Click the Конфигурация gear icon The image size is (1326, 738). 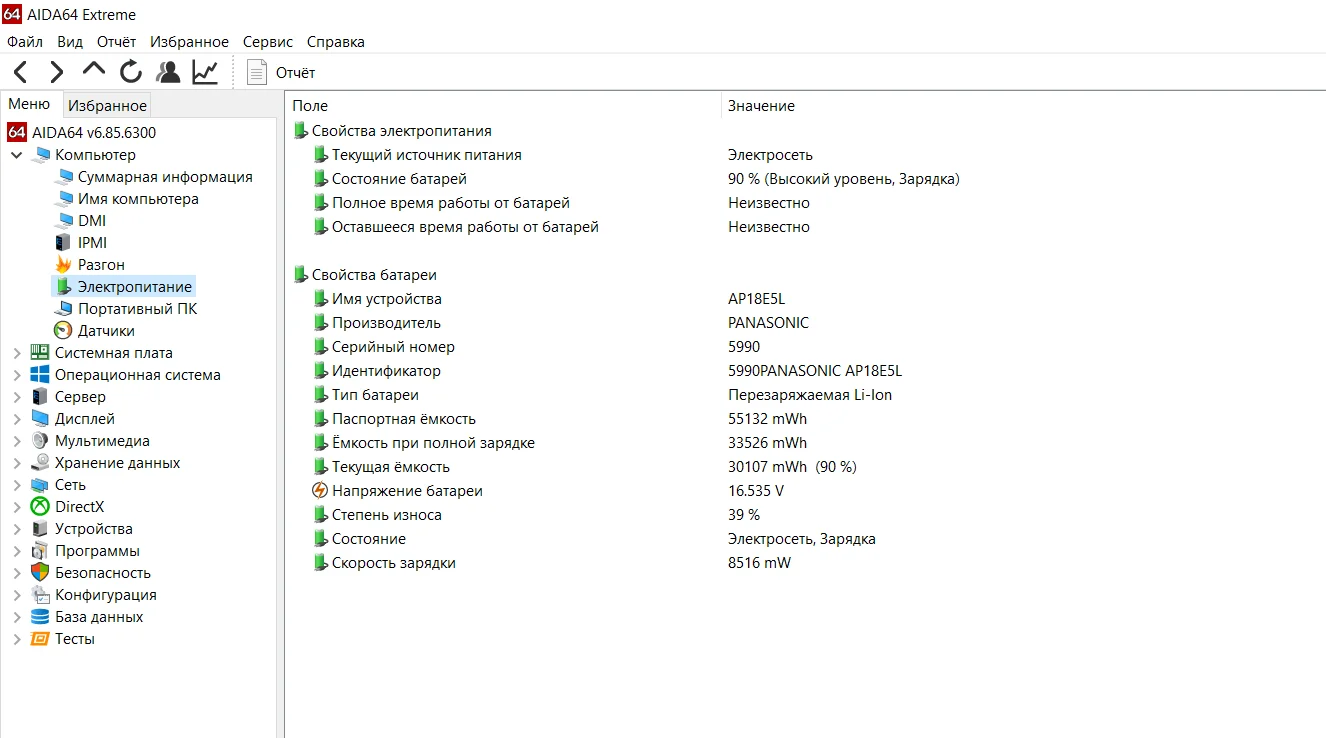click(40, 595)
